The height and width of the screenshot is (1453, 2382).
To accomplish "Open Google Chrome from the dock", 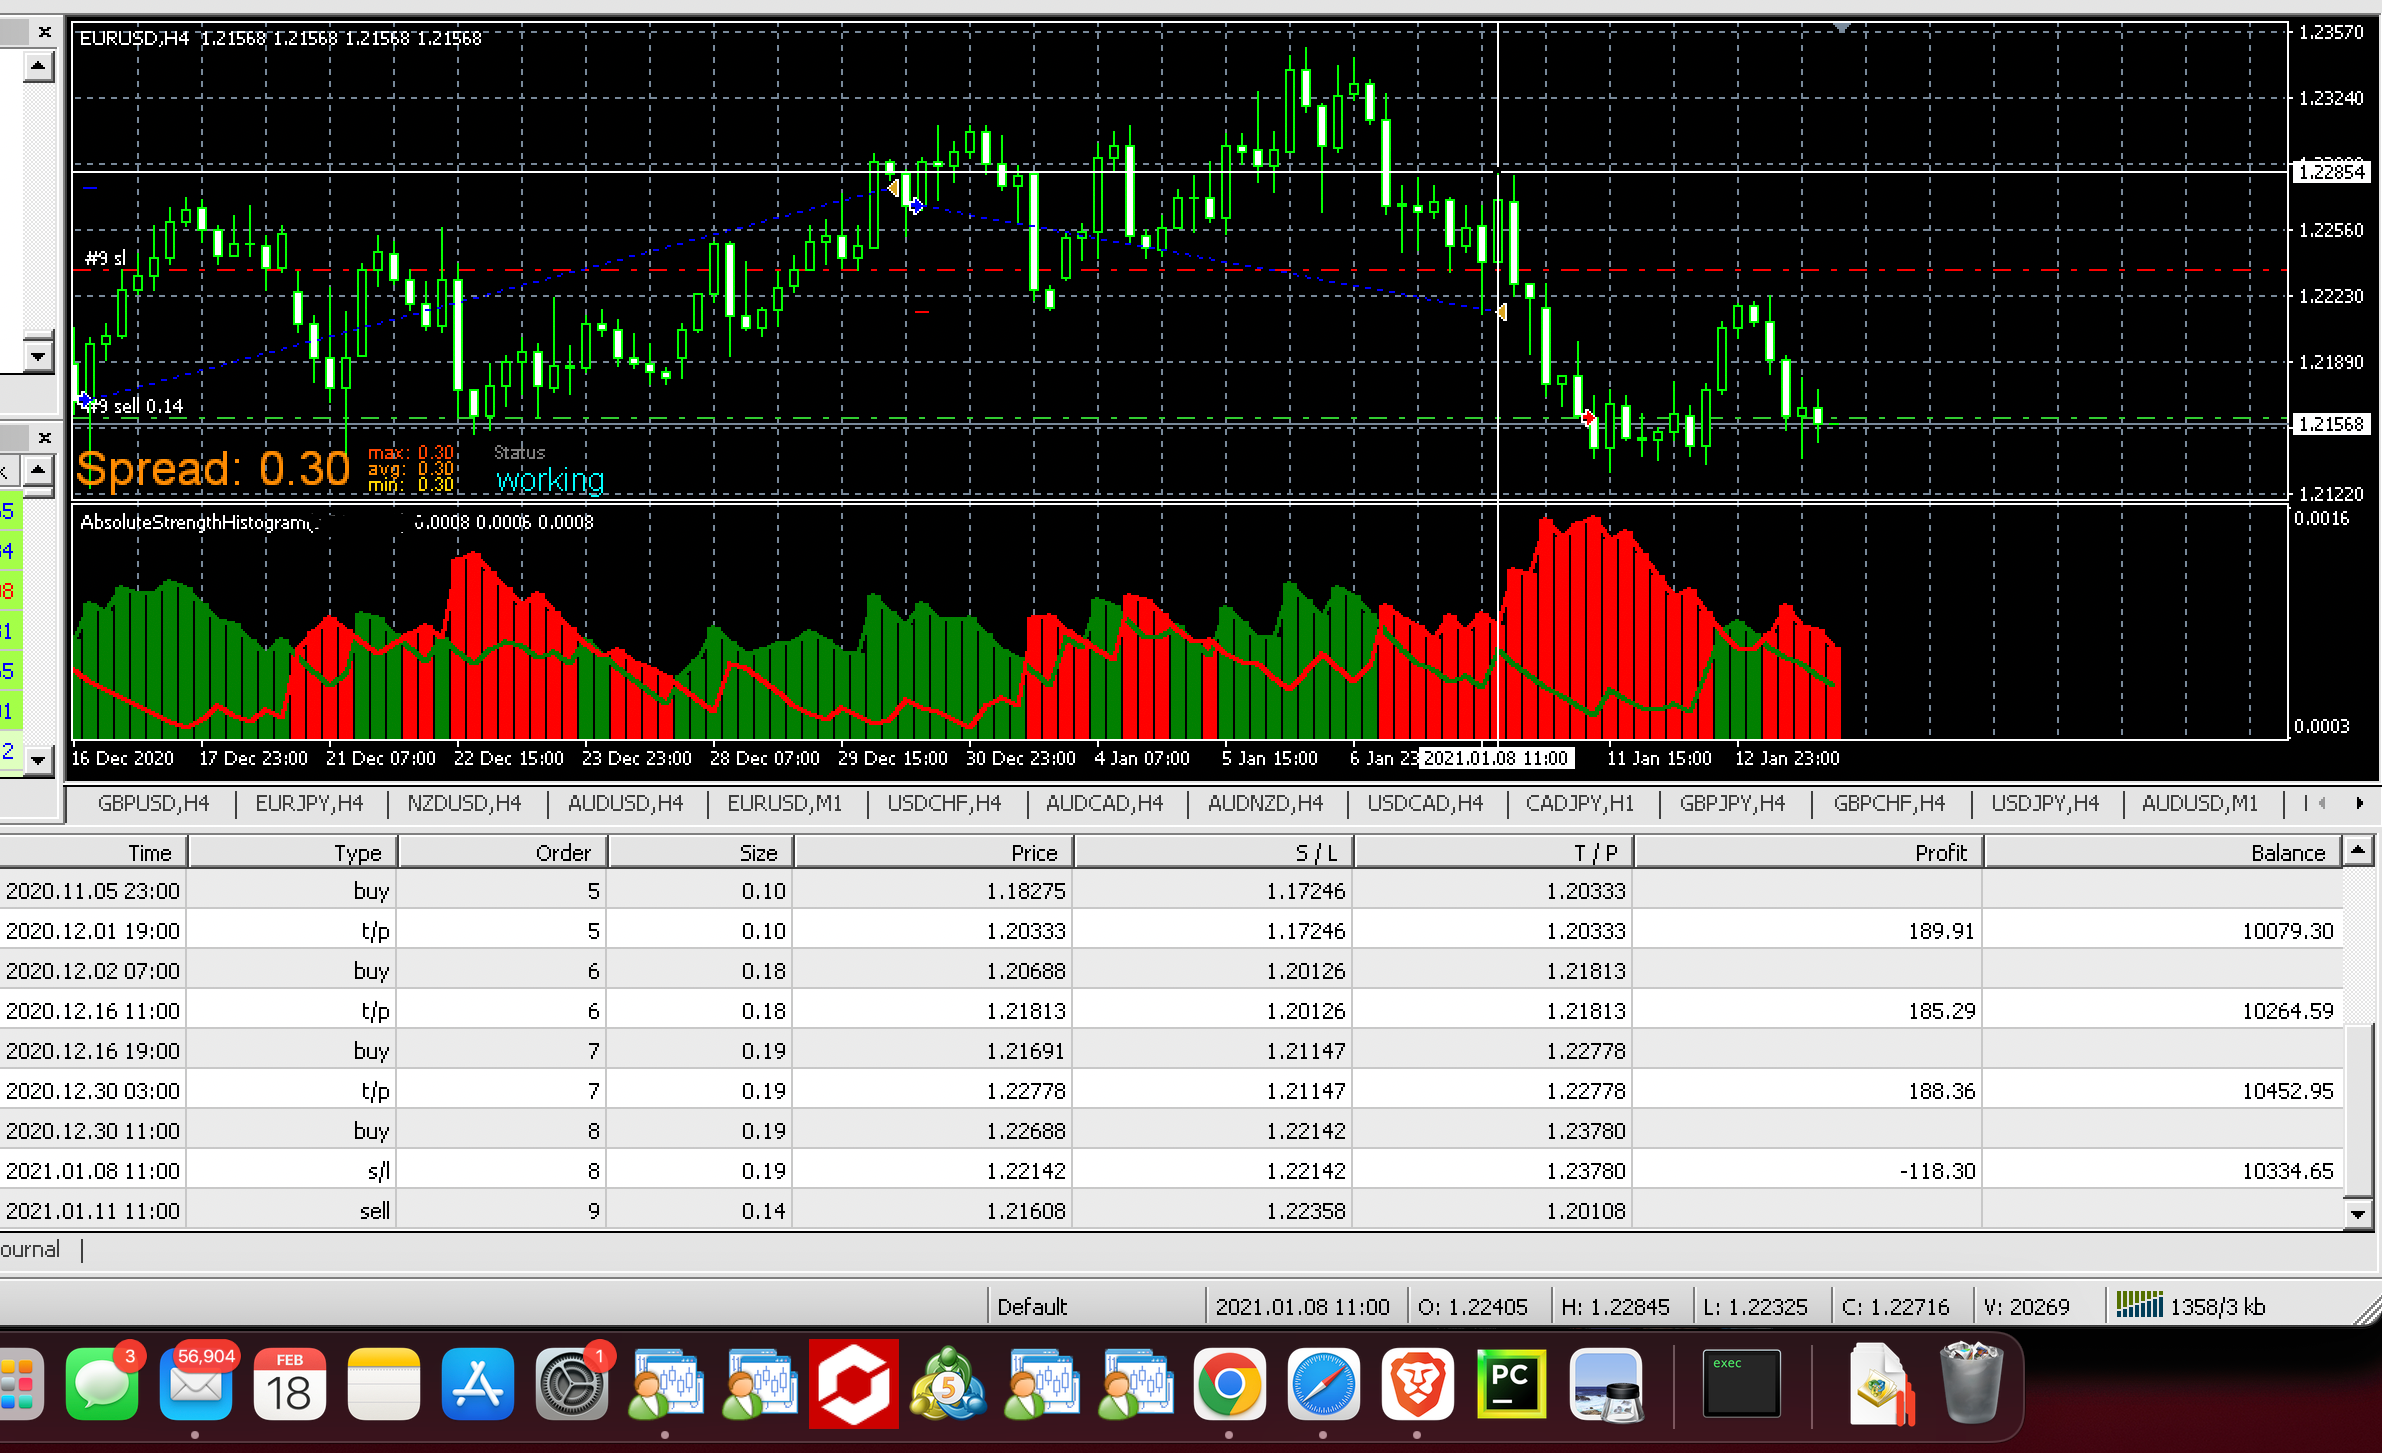I will [x=1229, y=1385].
